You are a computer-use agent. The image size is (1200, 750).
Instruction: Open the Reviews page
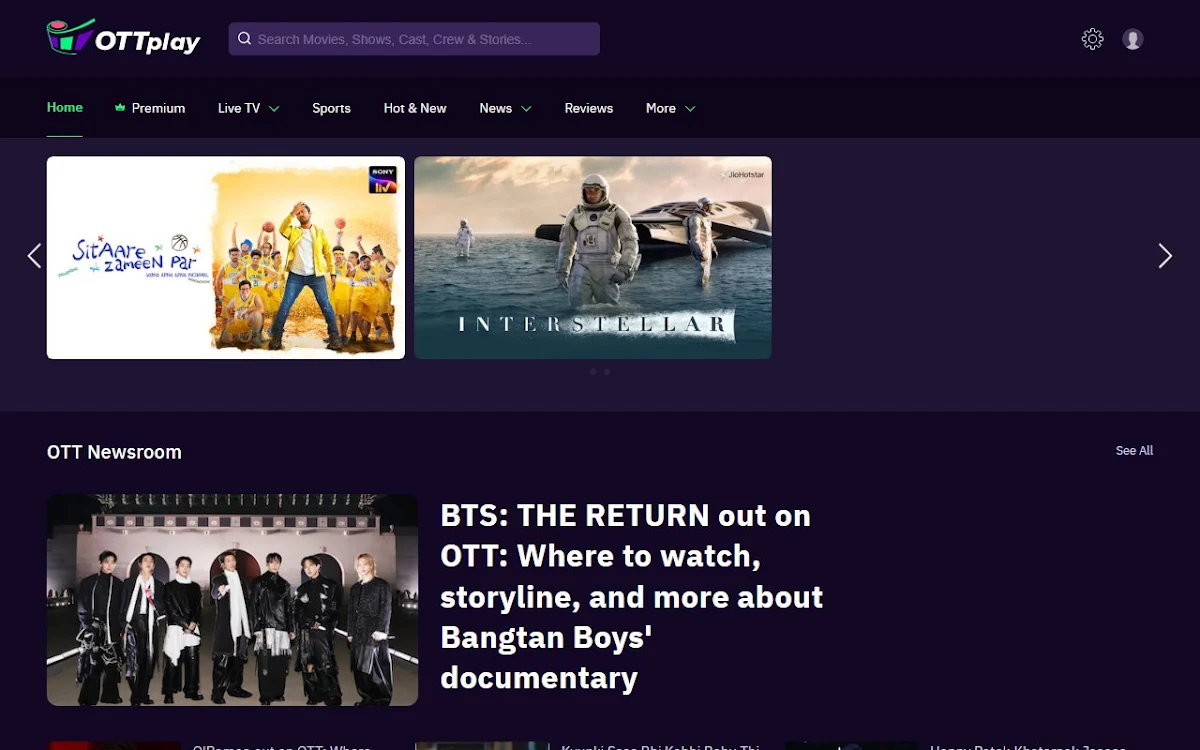pyautogui.click(x=589, y=108)
